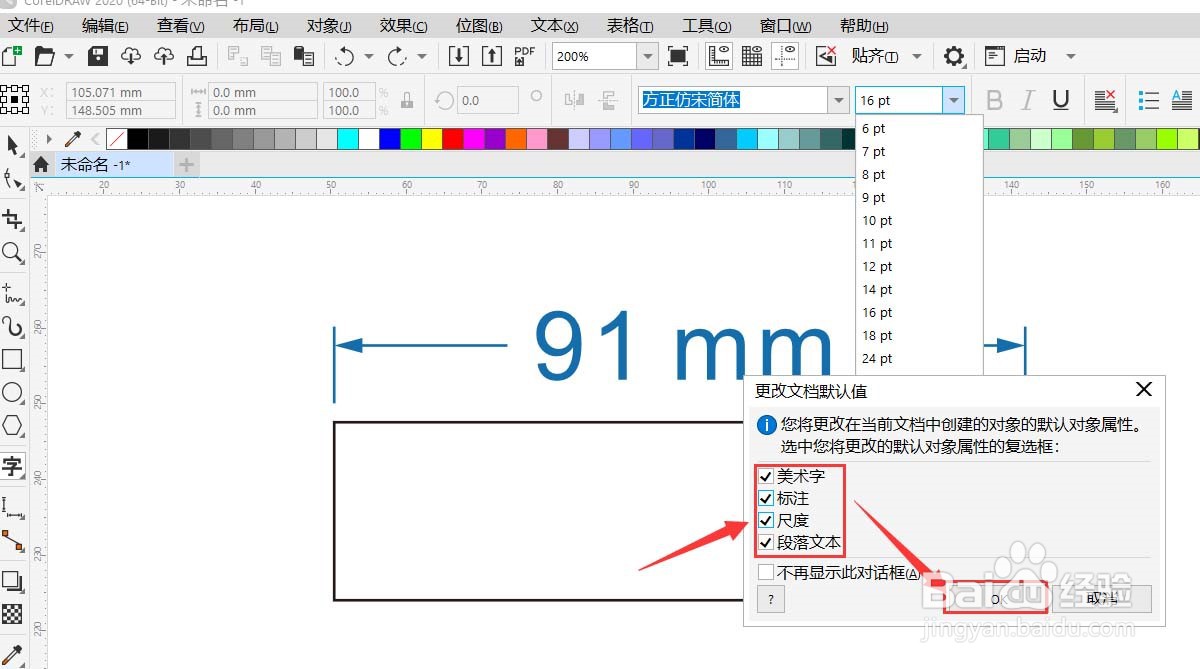
Task: Add a new document tab with plus
Action: click(x=187, y=164)
